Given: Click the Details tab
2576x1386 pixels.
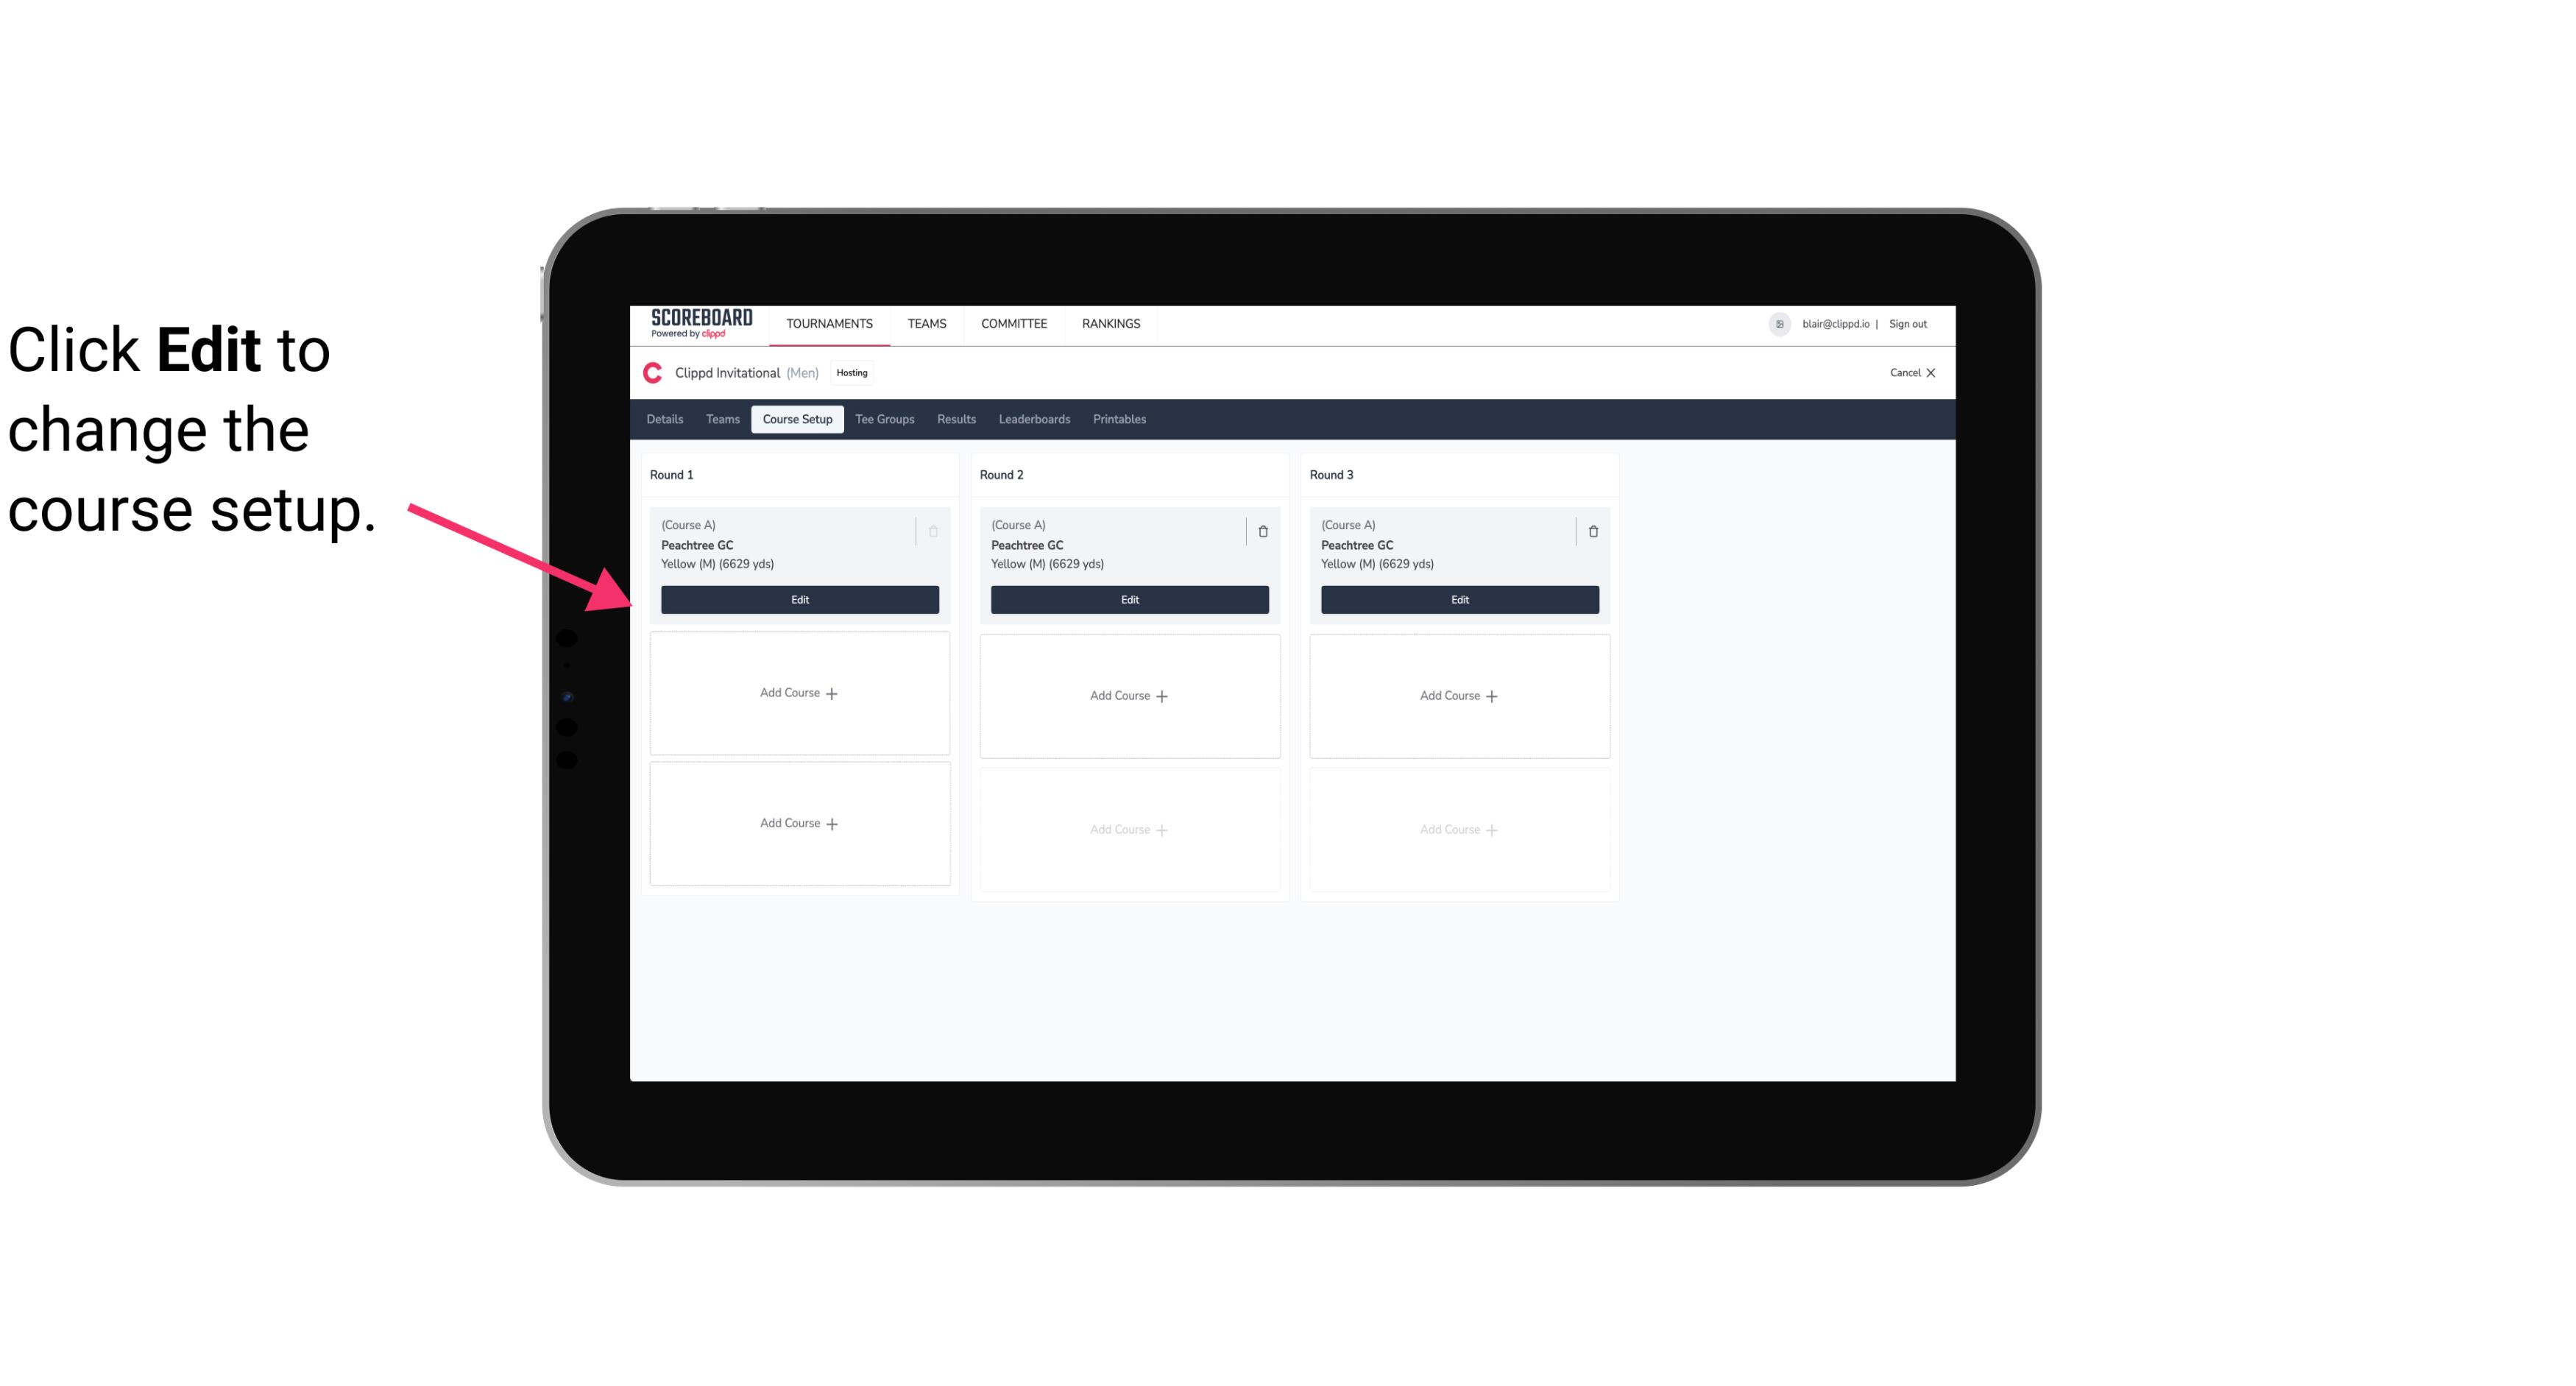Looking at the screenshot, I should 665,420.
